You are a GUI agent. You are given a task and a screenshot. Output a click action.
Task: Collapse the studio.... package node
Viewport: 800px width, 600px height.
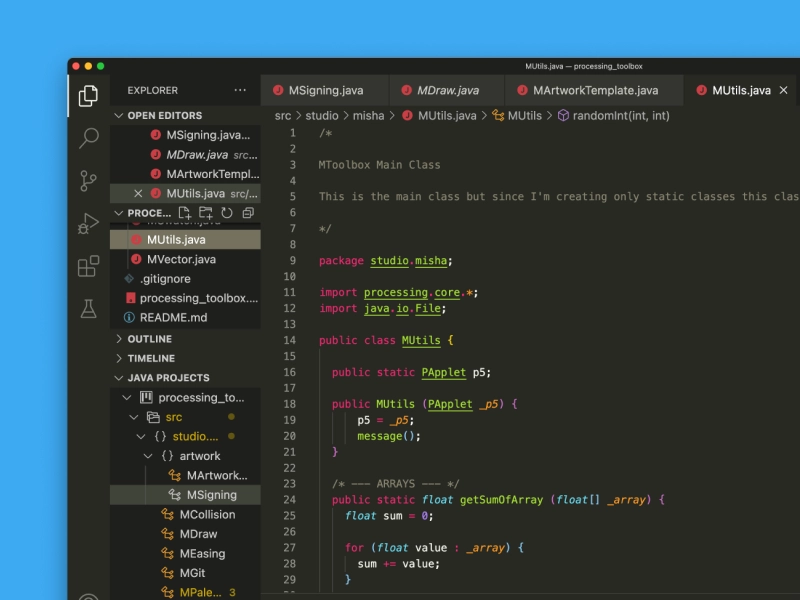tap(141, 436)
